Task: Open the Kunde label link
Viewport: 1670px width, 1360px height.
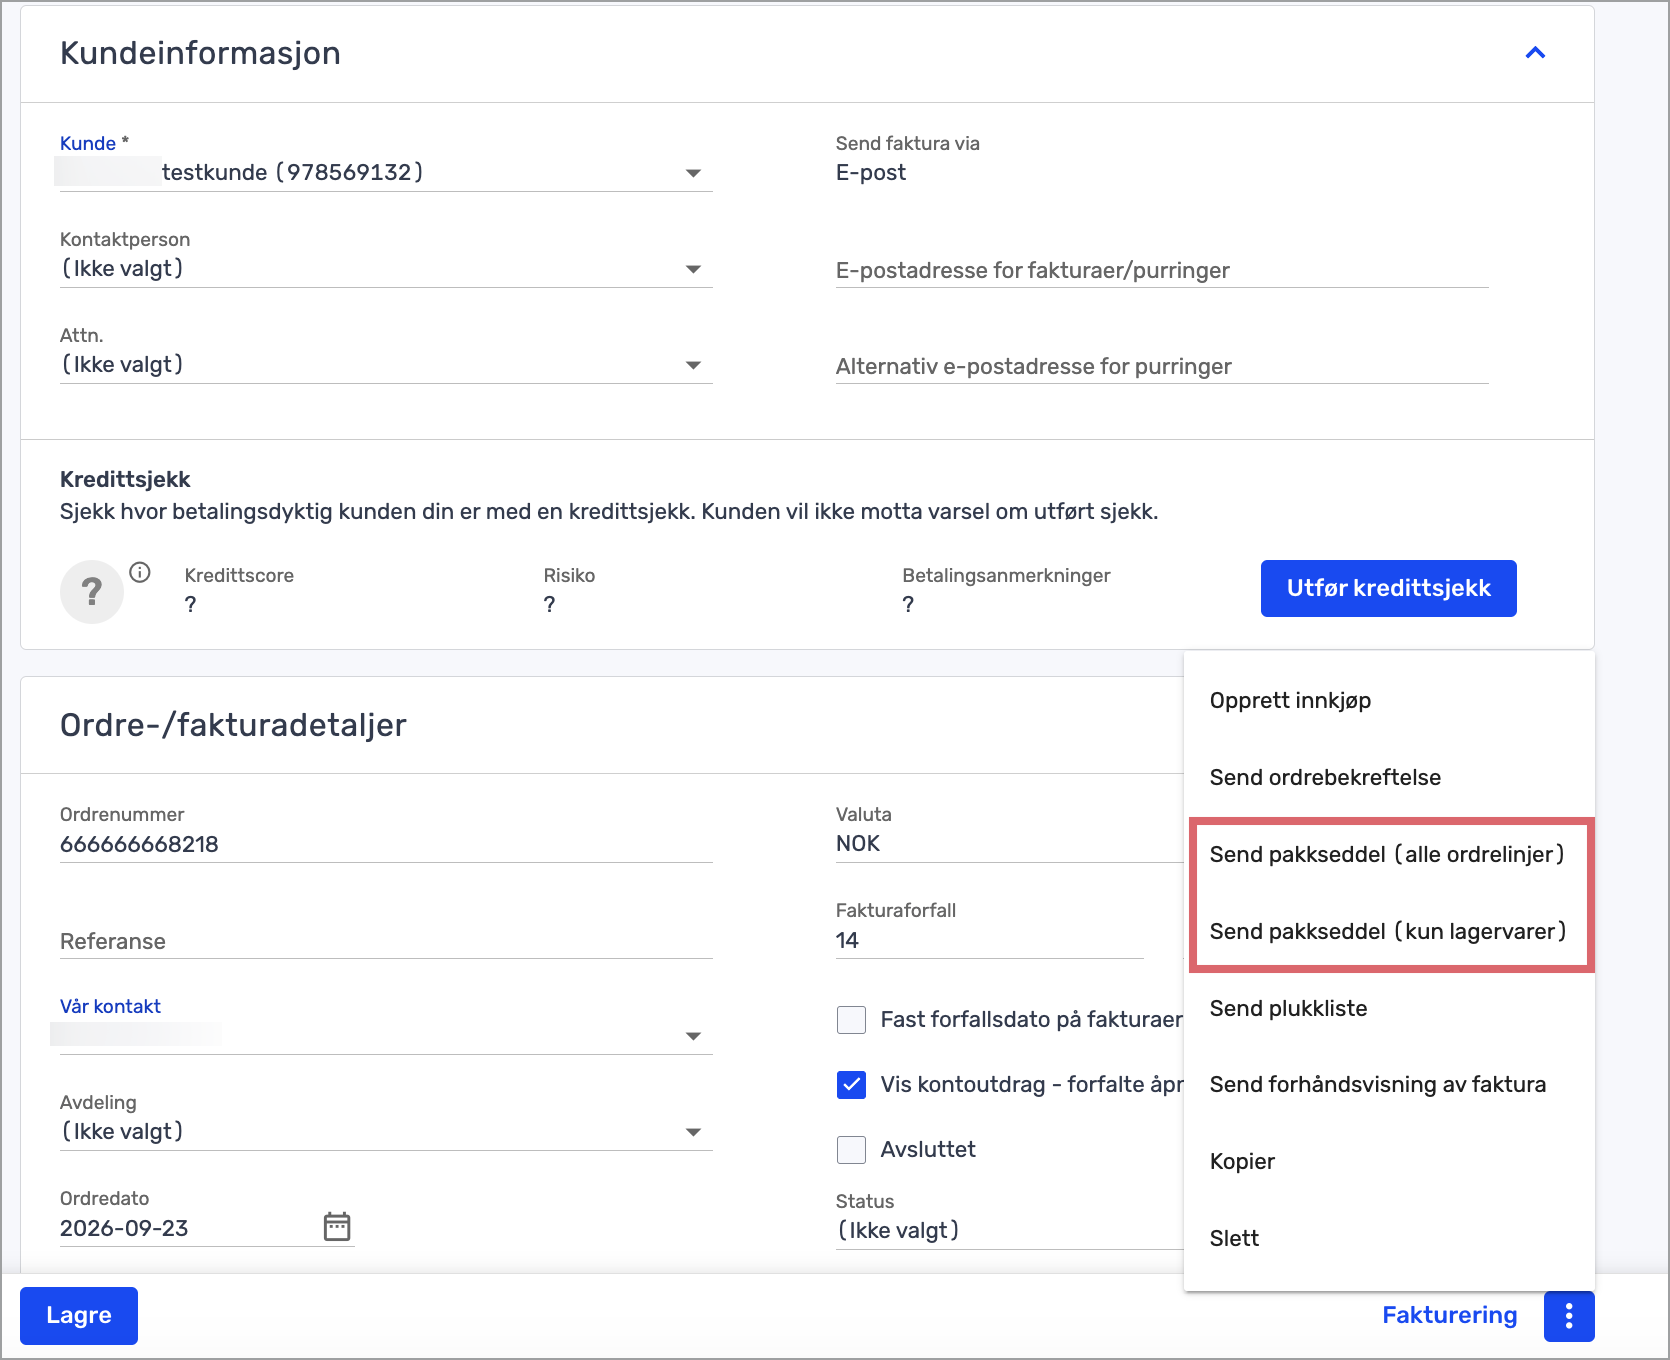Action: click(88, 143)
